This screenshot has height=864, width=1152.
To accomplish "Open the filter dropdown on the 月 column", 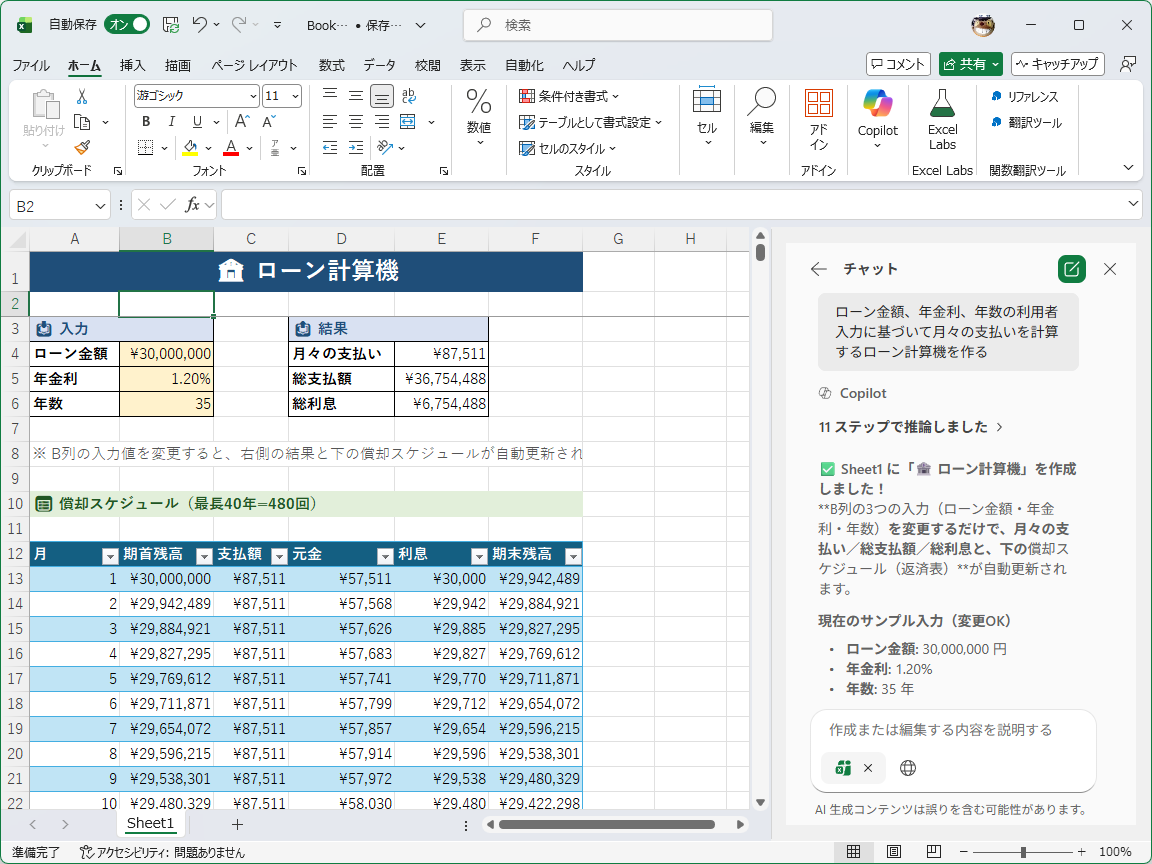I will click(x=108, y=555).
